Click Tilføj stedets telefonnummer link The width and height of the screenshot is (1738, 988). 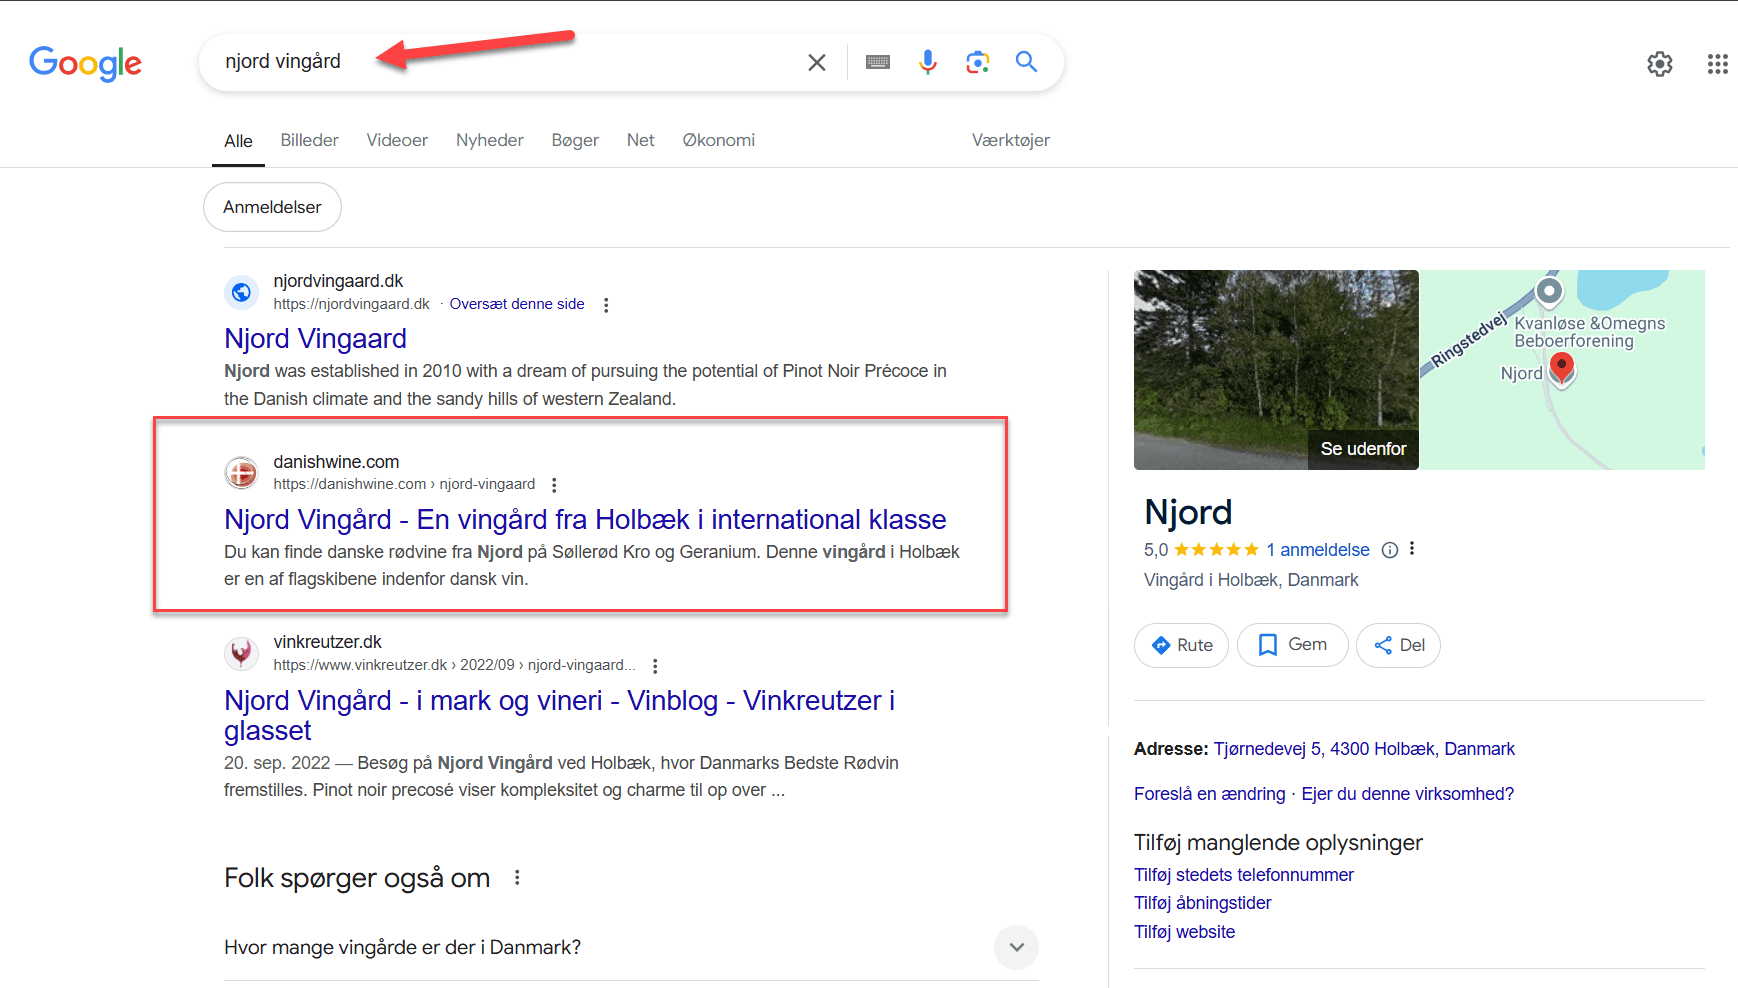[x=1243, y=875]
